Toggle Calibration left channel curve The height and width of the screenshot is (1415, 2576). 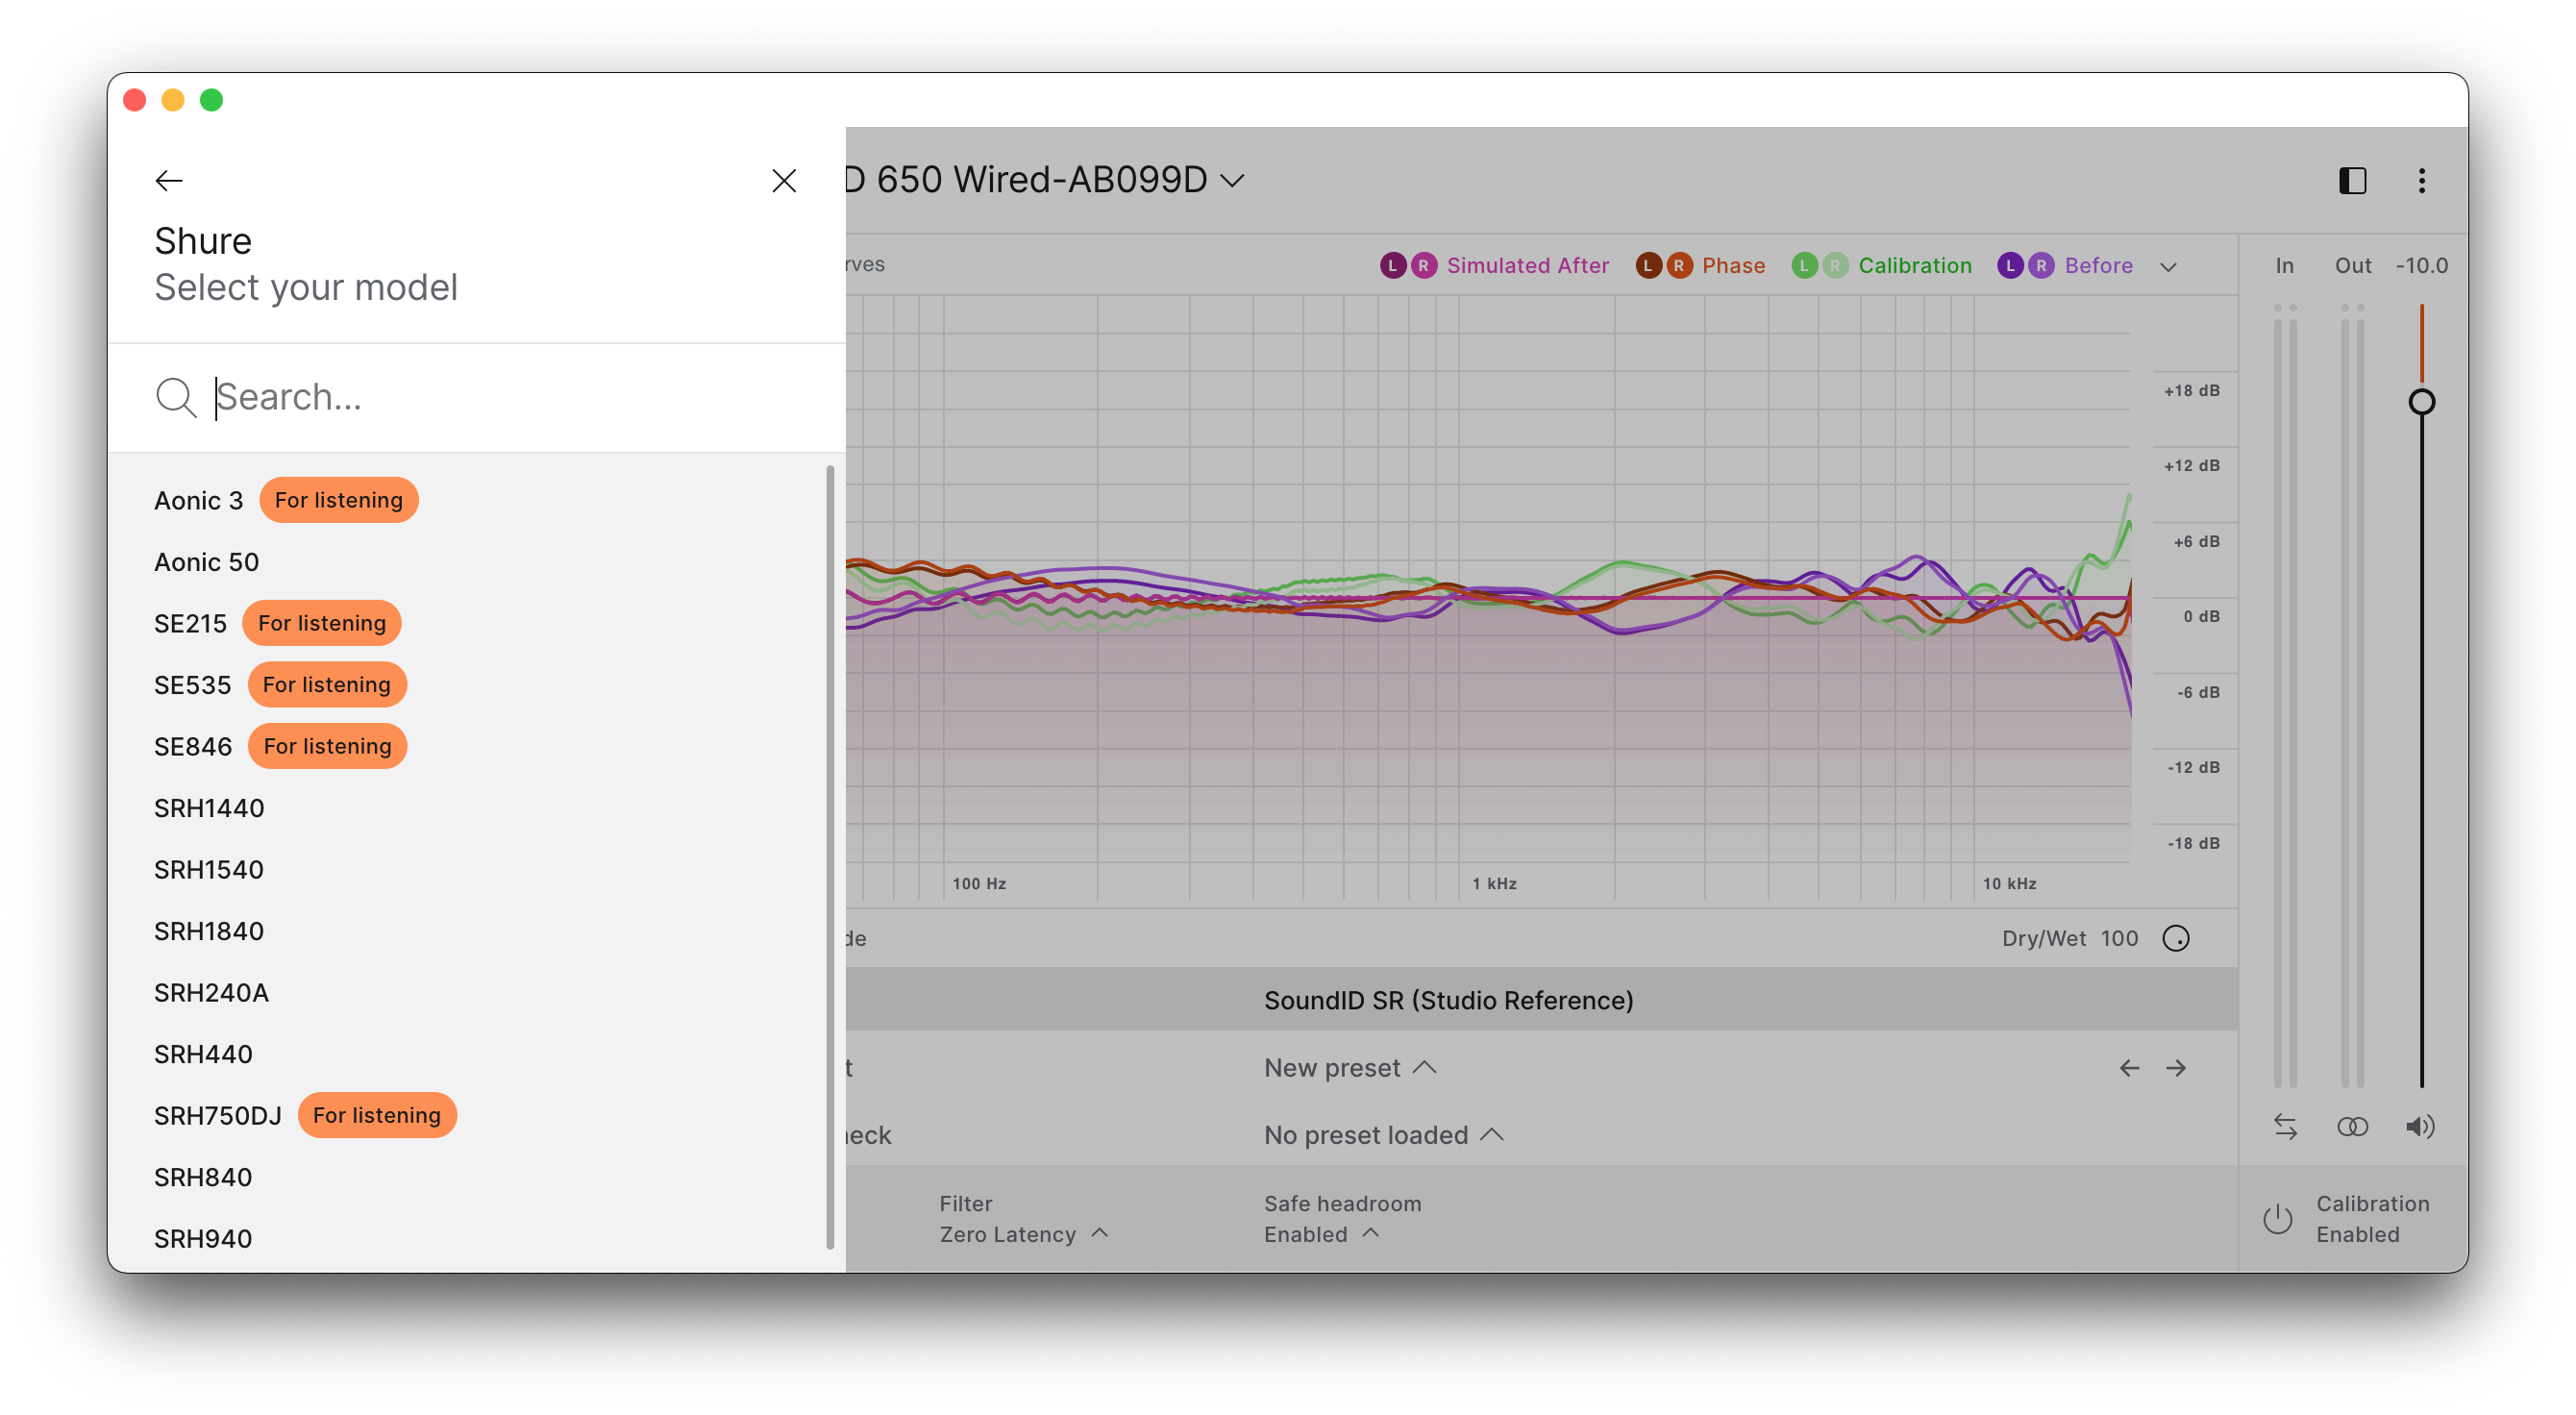pos(1804,266)
